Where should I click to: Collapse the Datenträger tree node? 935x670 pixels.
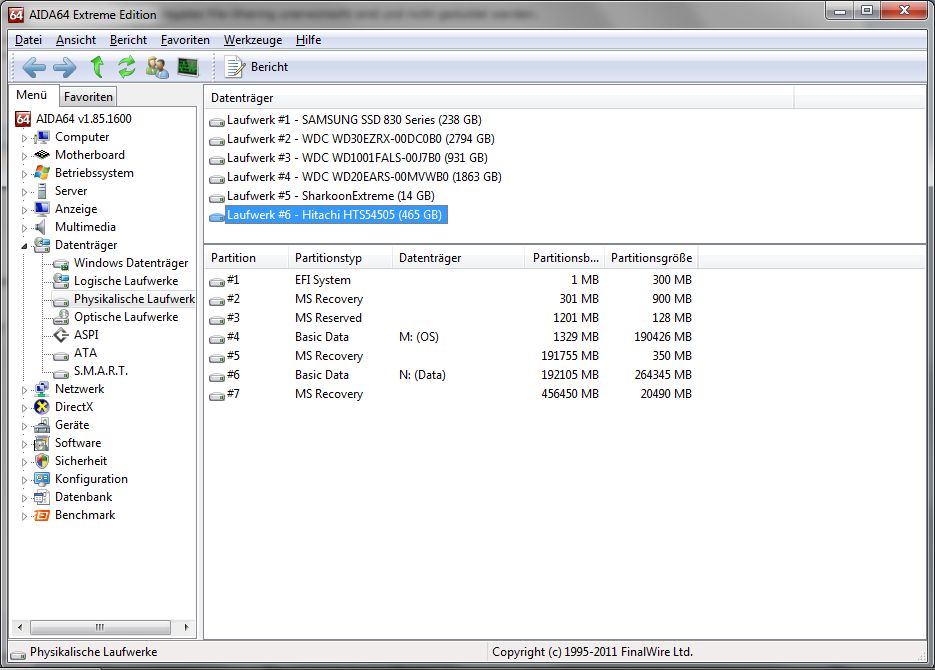tap(25, 245)
